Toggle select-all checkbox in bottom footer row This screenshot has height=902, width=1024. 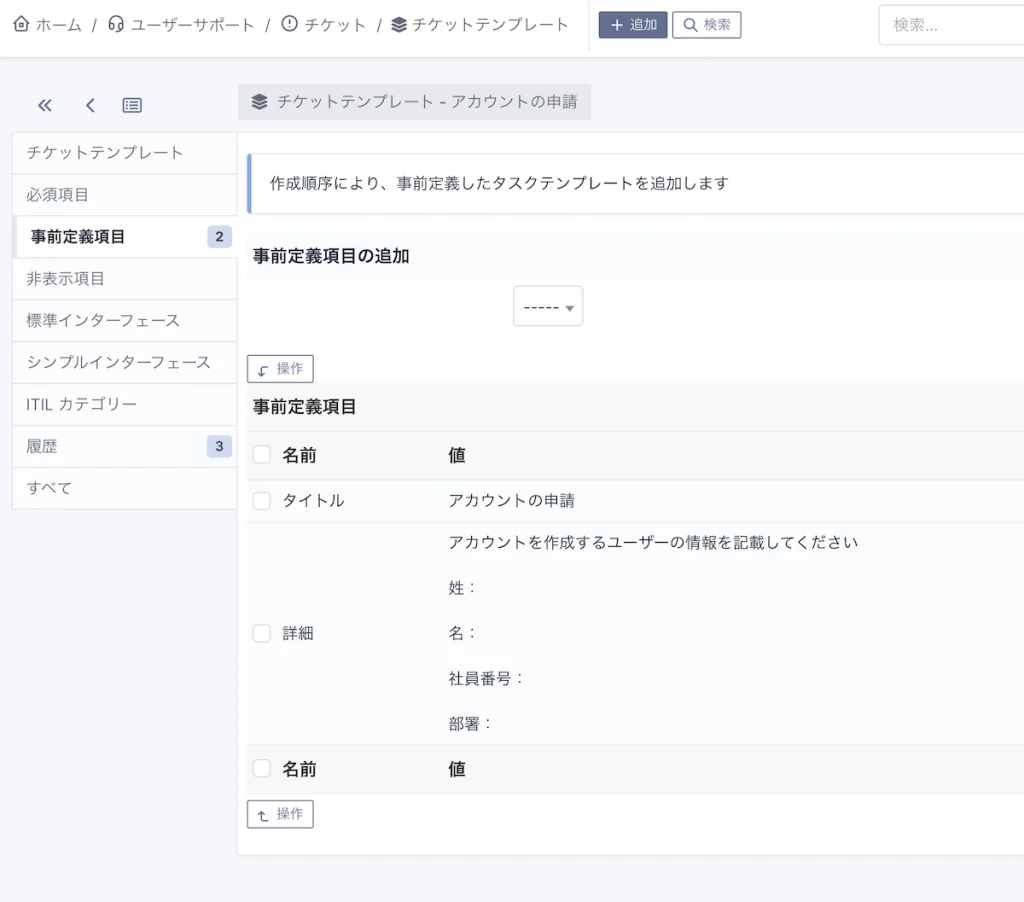(x=262, y=769)
